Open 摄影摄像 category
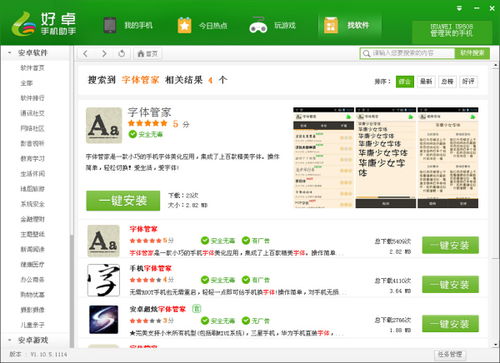The width and height of the screenshot is (500, 363). [x=32, y=310]
